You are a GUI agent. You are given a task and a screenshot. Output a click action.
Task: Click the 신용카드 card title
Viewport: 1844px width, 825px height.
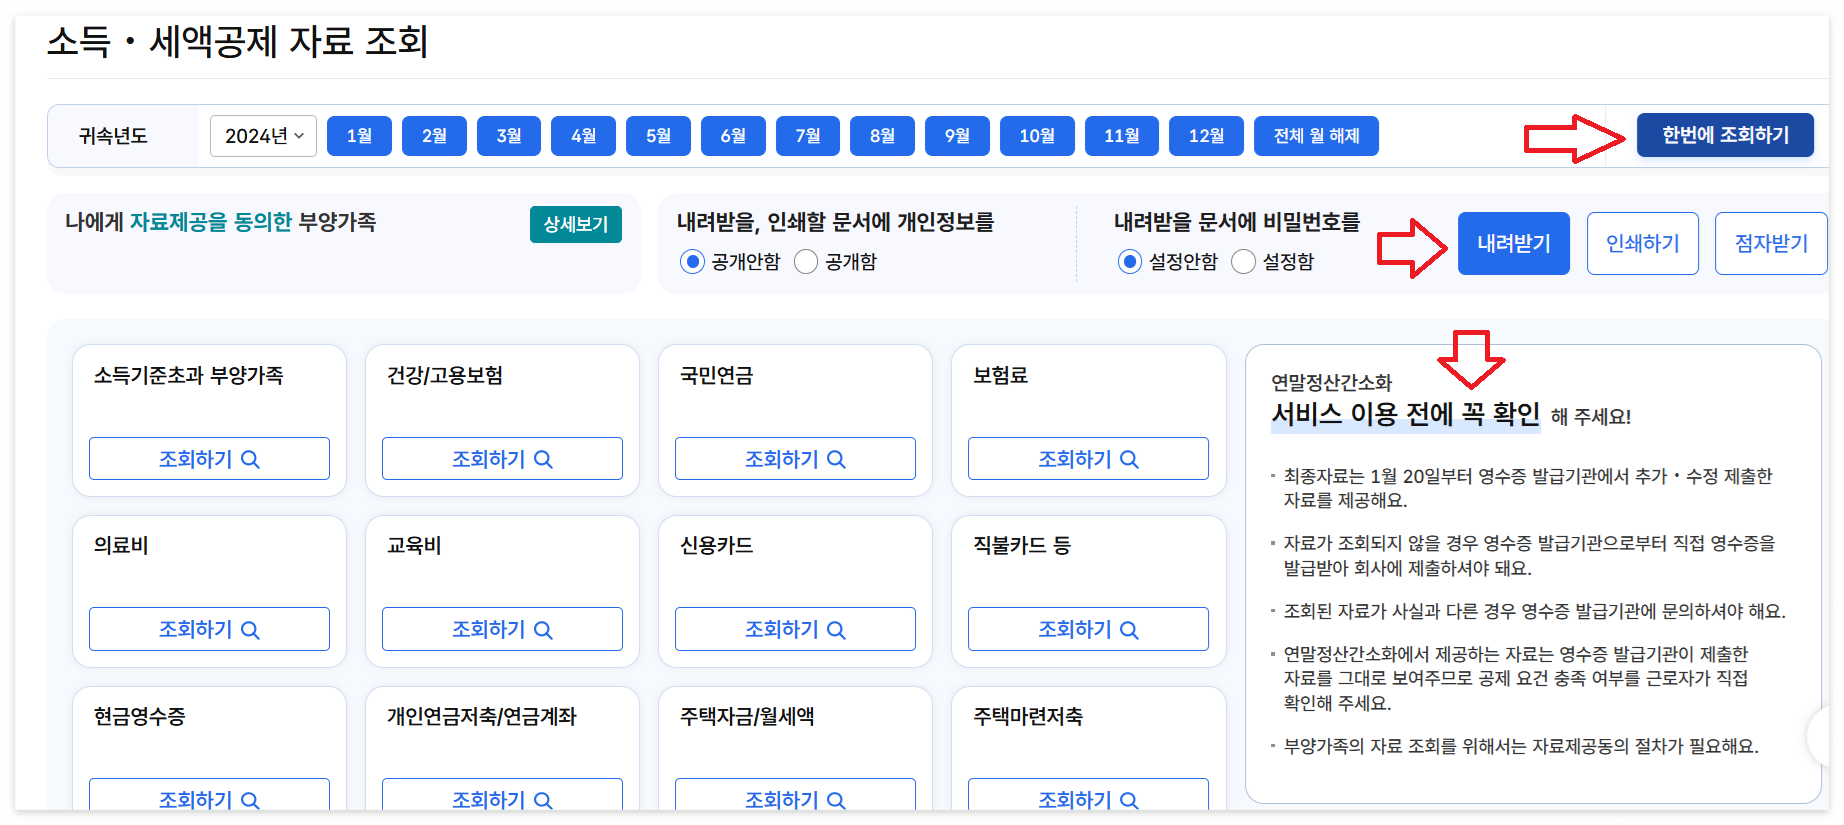716,546
